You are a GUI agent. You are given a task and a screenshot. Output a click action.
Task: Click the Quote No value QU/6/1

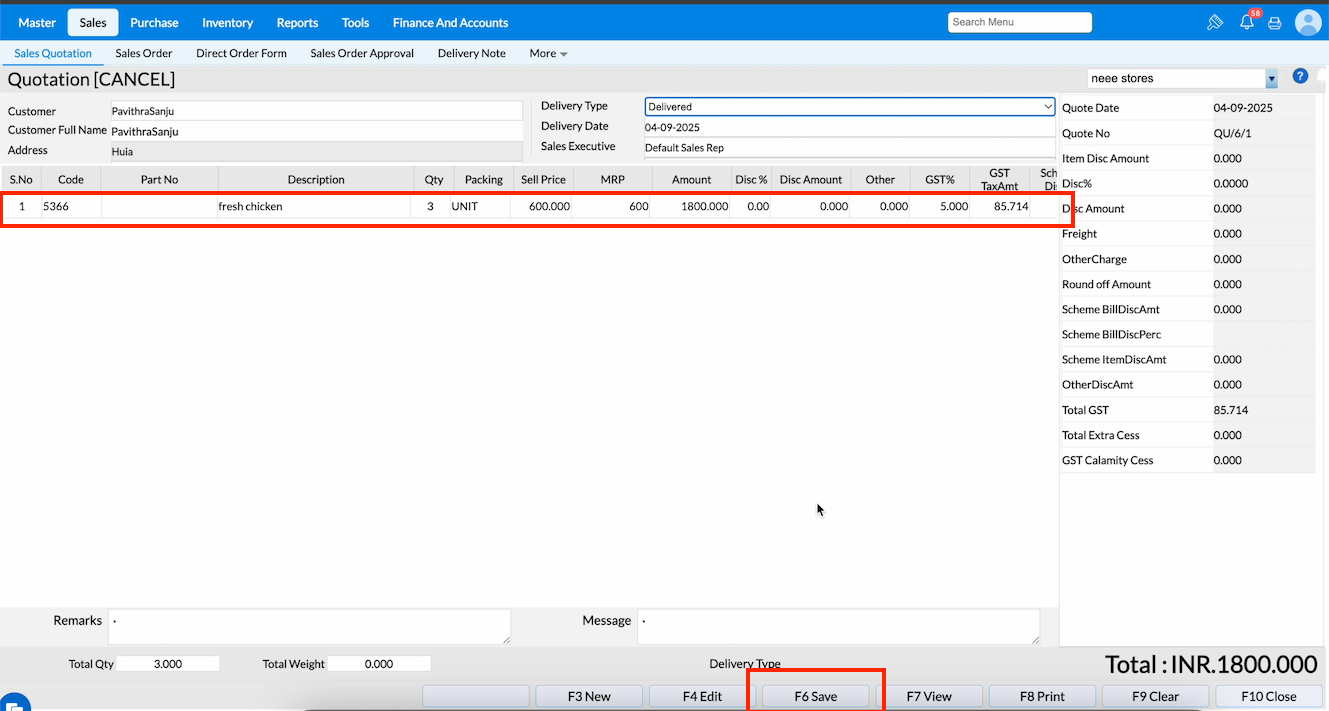pyautogui.click(x=1232, y=133)
